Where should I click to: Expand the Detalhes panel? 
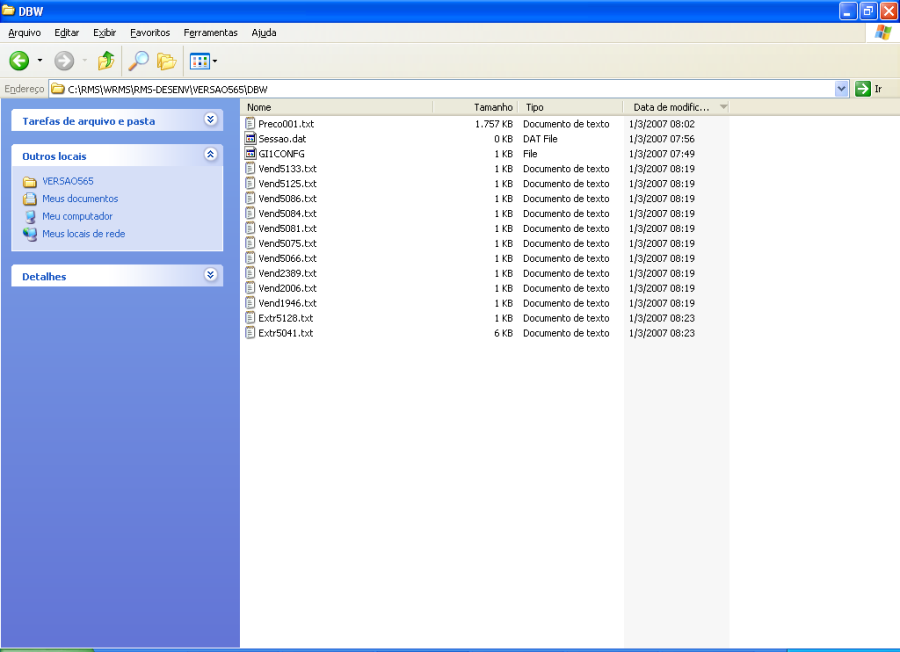[x=211, y=274]
